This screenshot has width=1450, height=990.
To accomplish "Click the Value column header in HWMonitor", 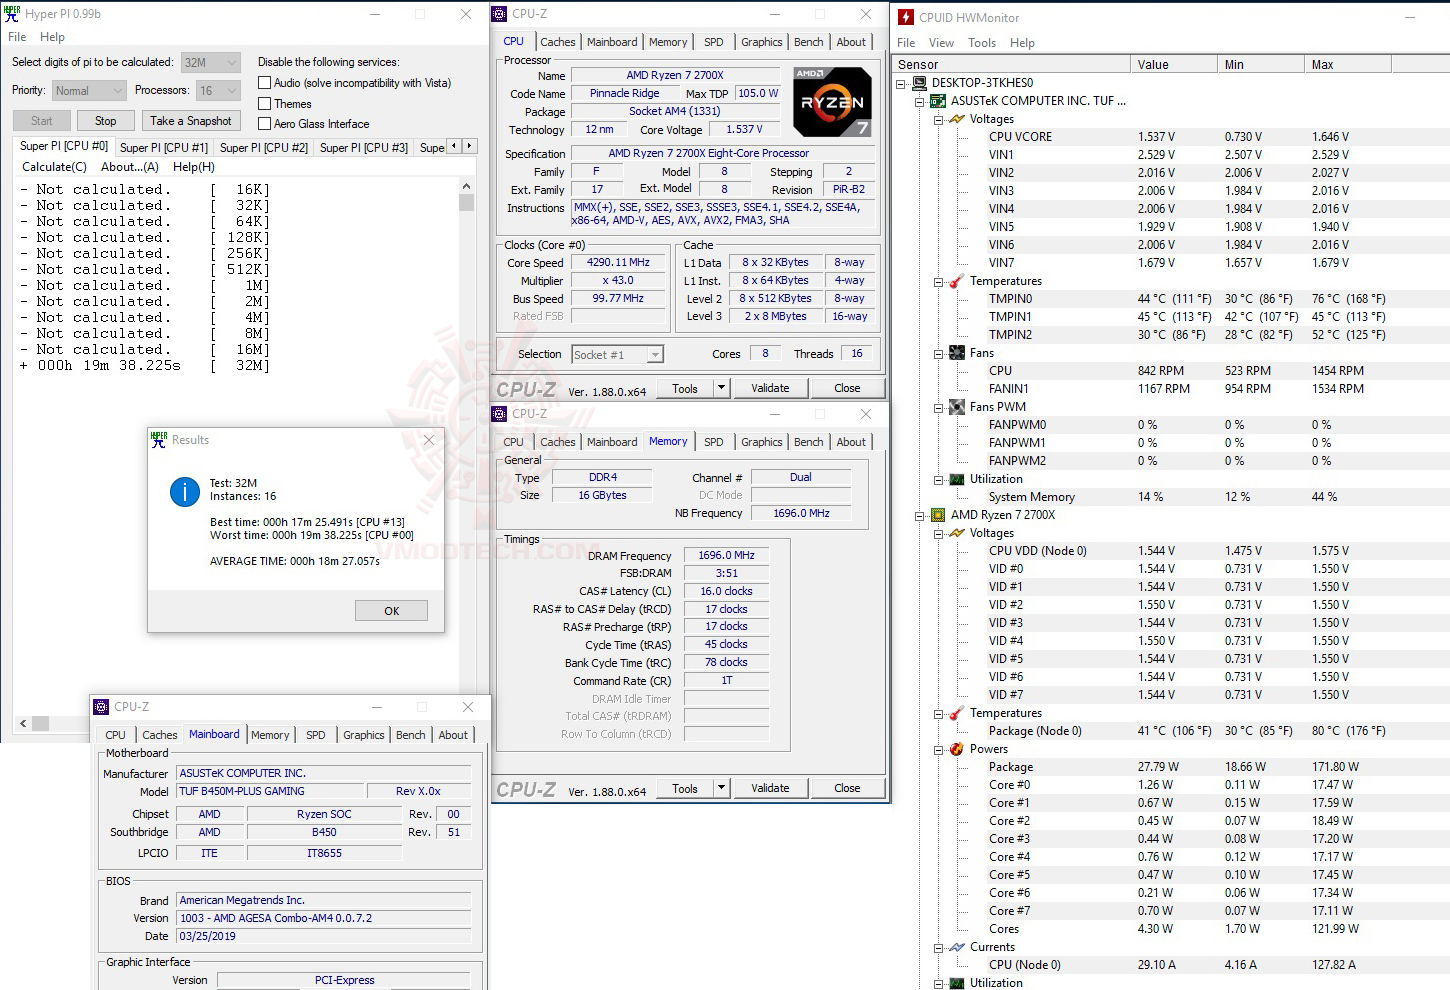I will click(x=1174, y=64).
